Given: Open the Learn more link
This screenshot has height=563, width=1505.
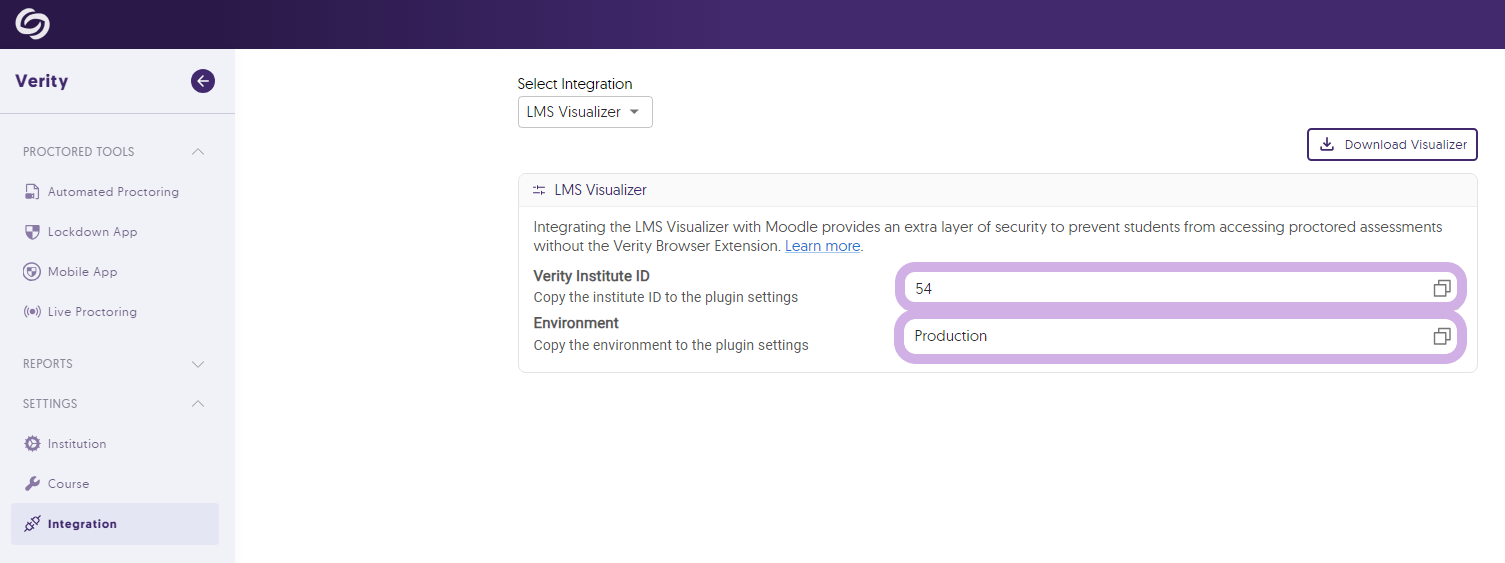Looking at the screenshot, I should [822, 246].
